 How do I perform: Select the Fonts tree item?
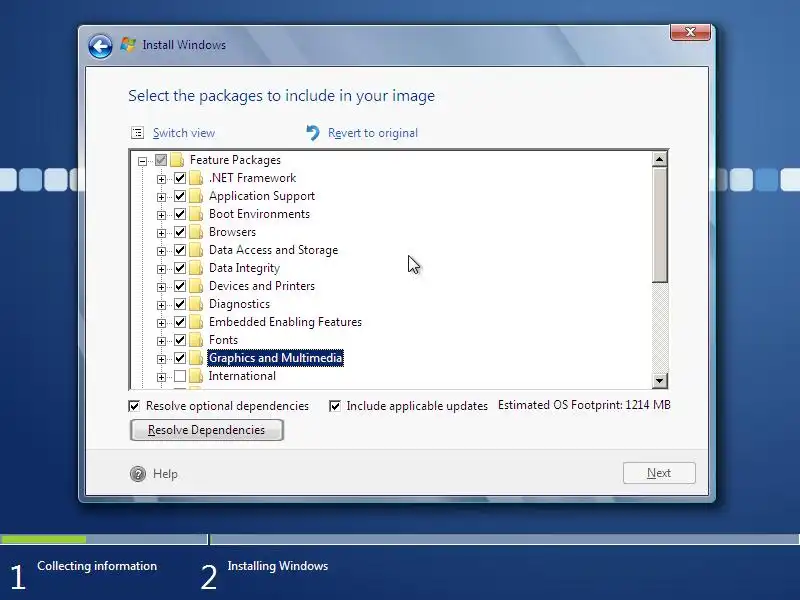point(223,340)
